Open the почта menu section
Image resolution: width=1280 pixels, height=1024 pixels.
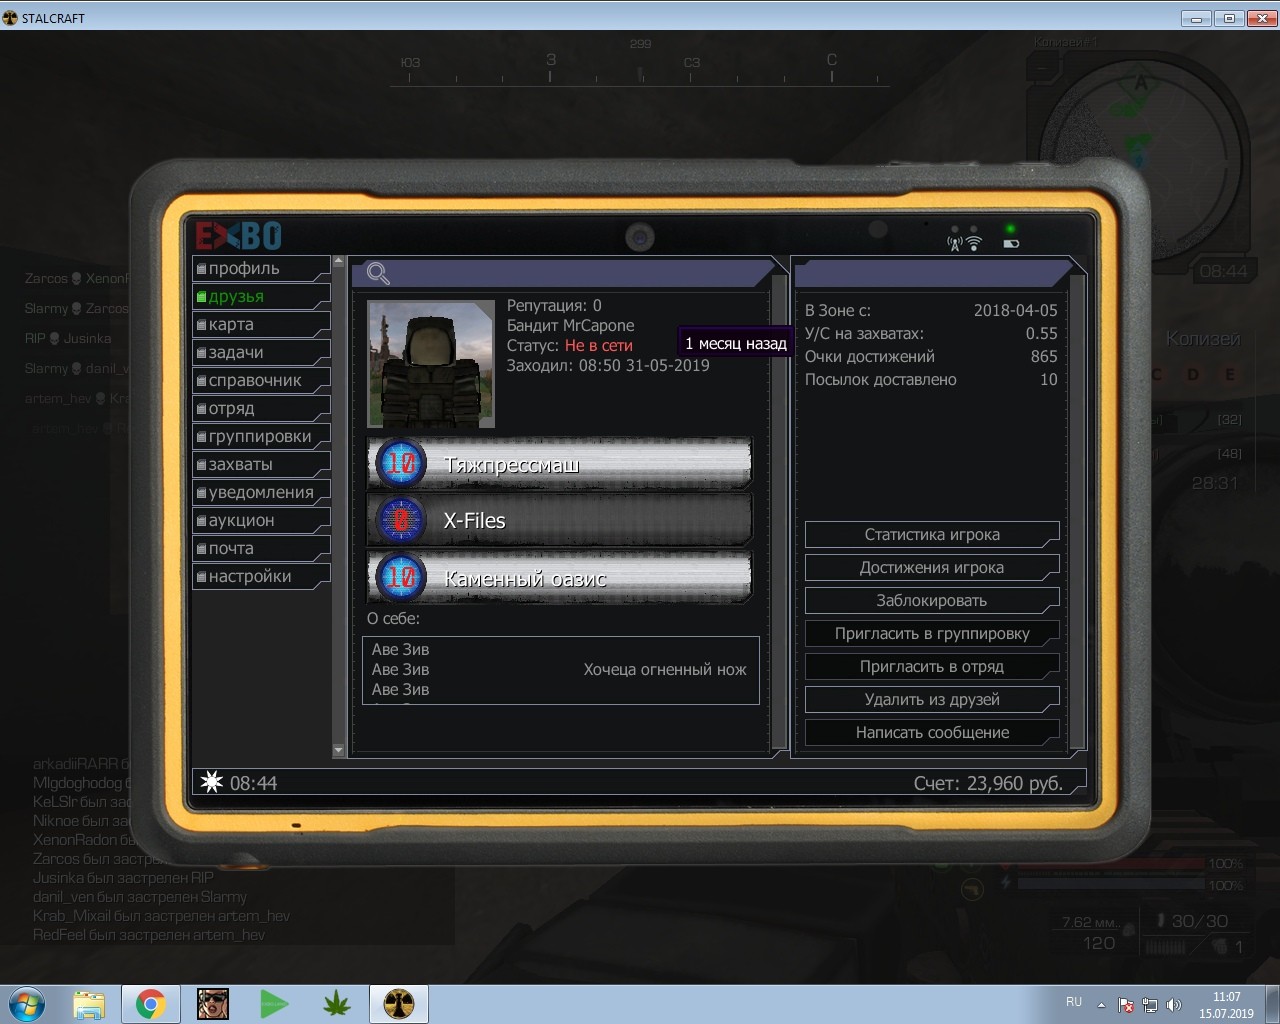pos(261,549)
